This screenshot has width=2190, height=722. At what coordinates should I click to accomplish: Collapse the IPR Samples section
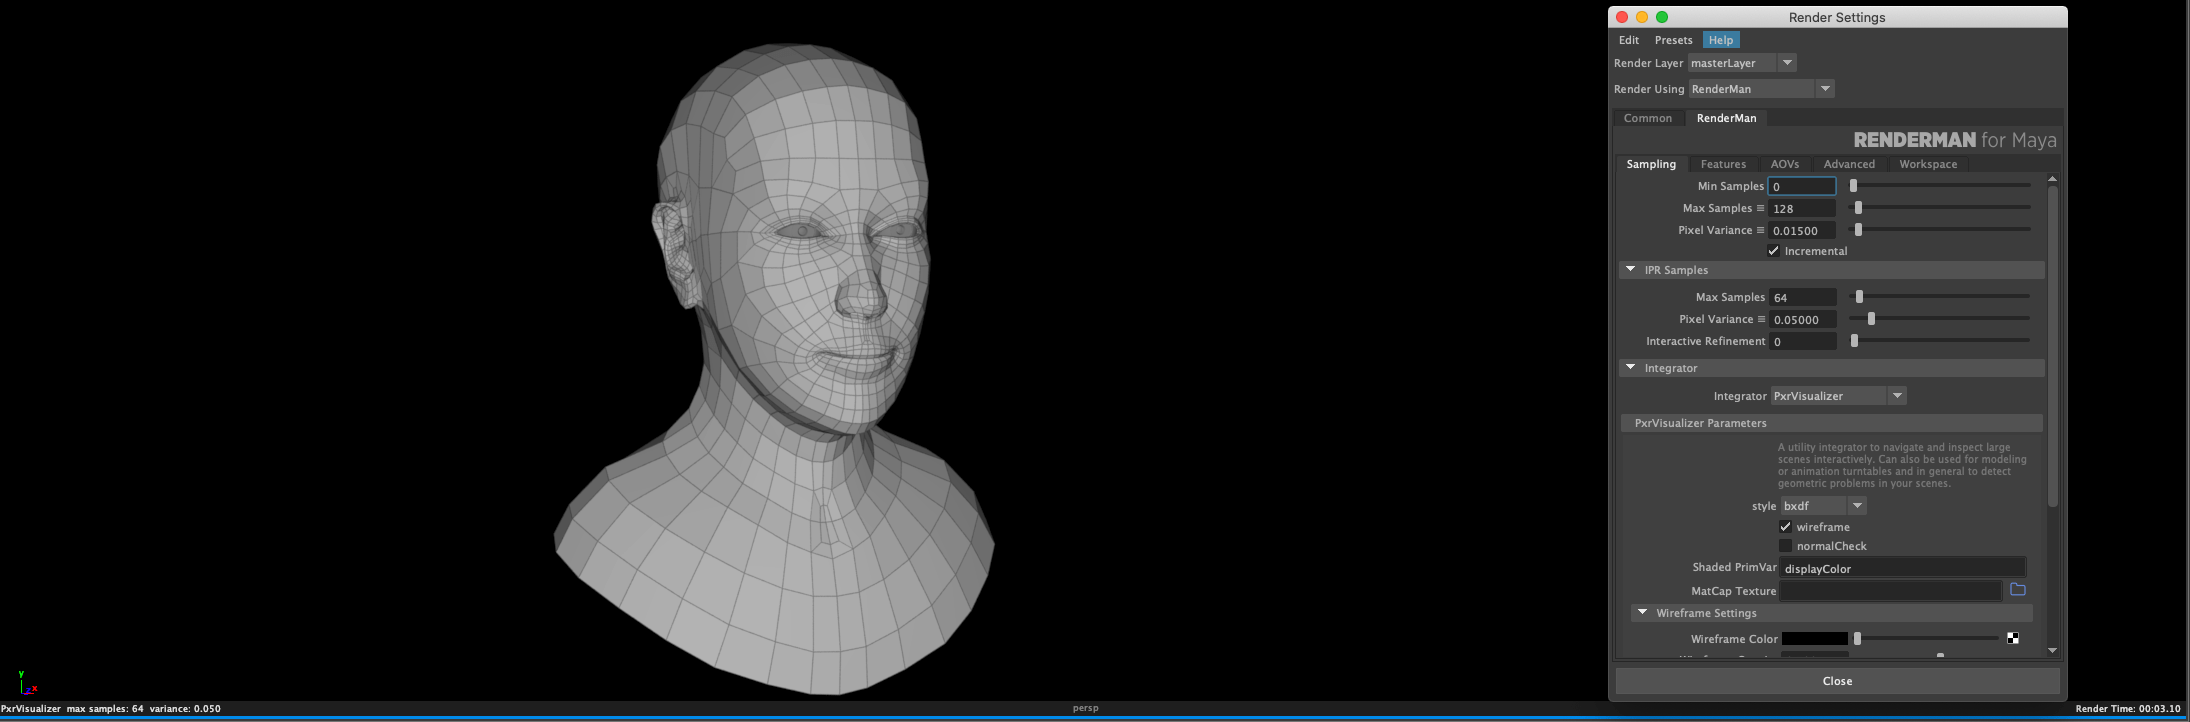pos(1630,270)
